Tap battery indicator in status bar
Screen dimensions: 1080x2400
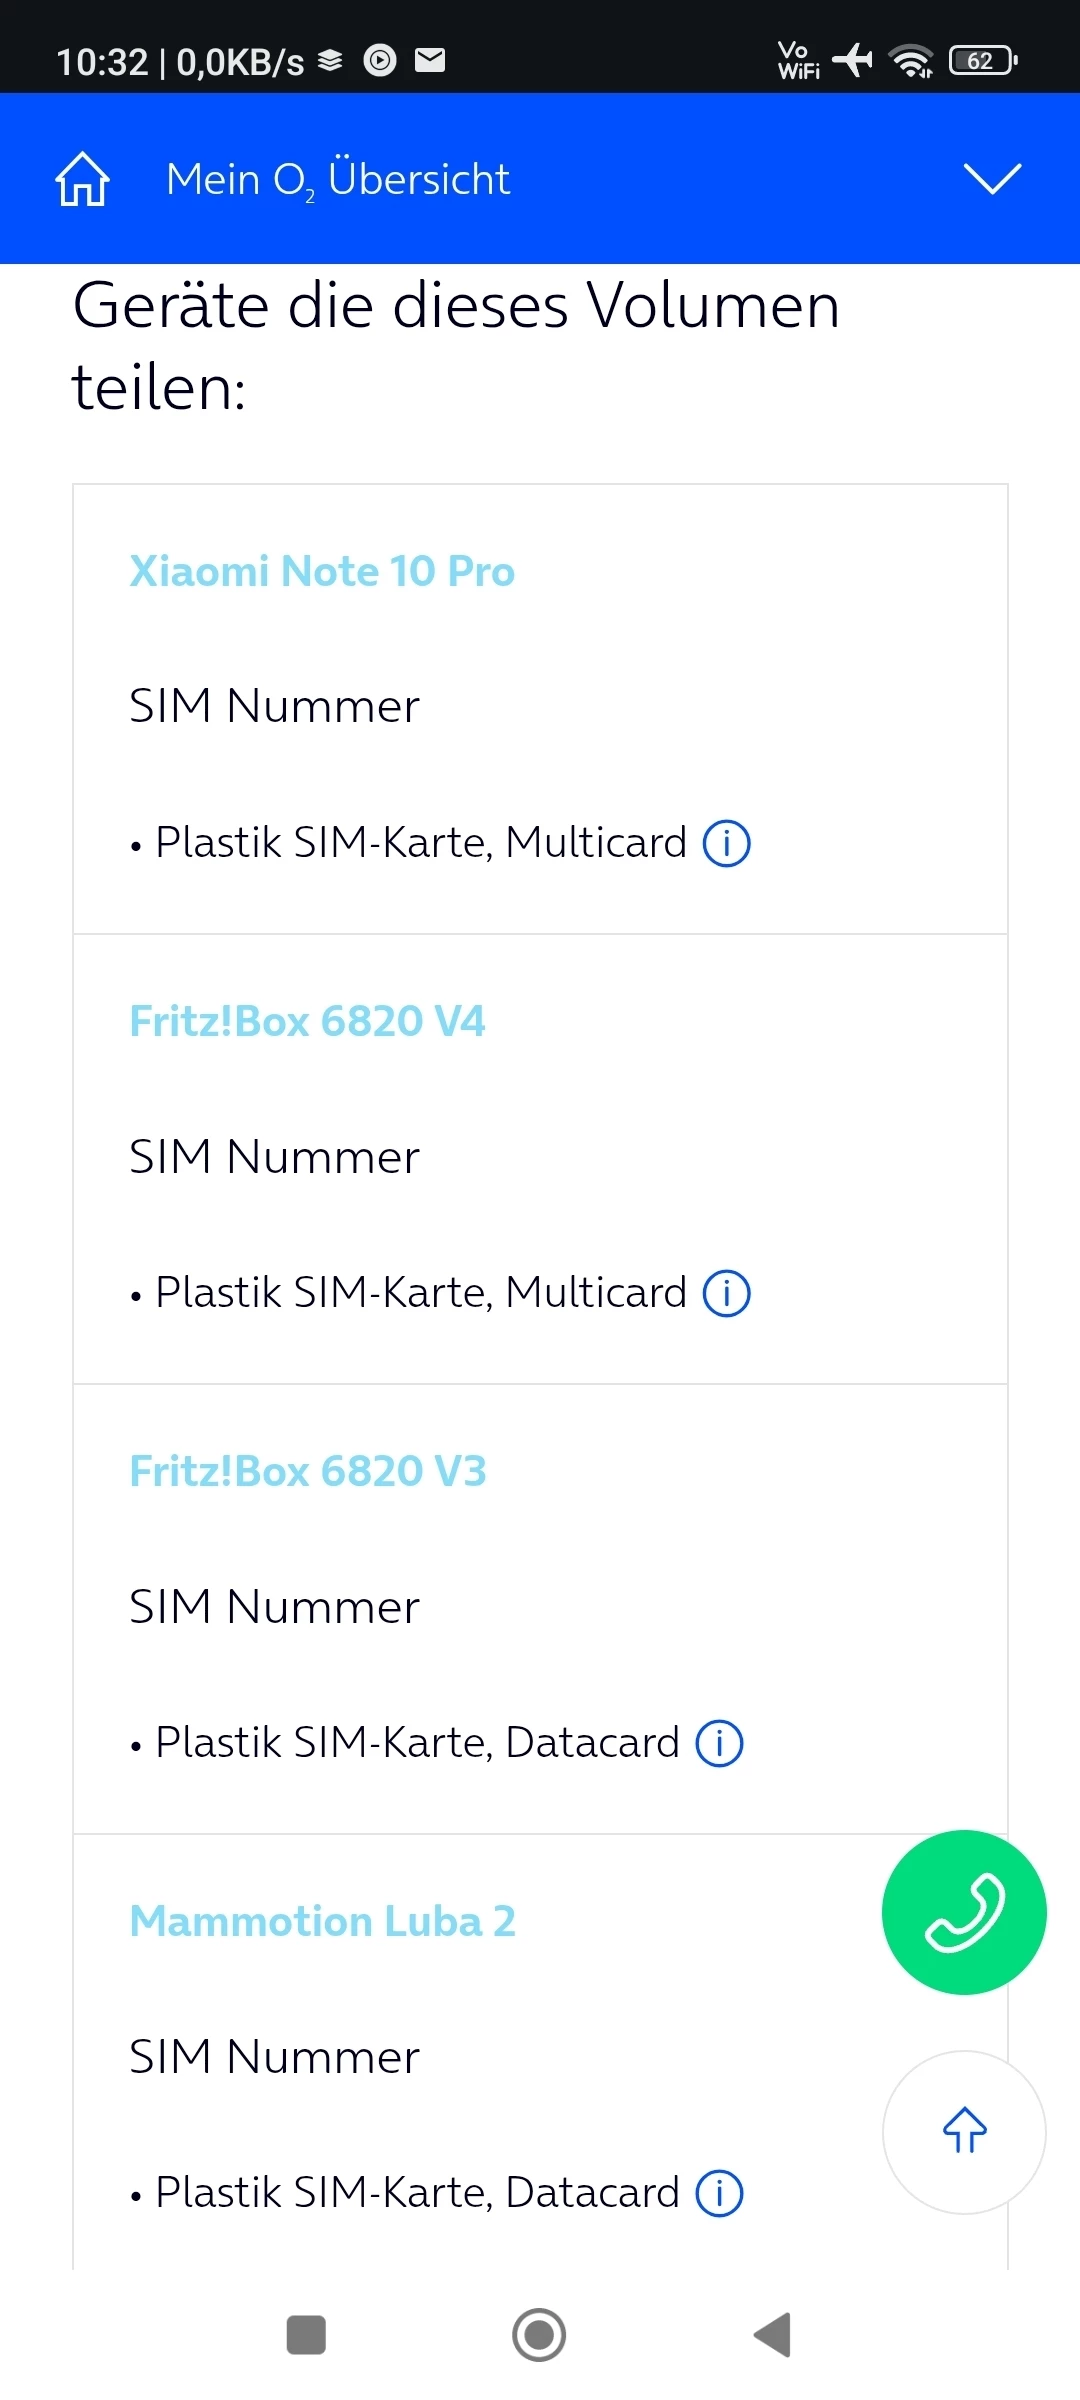coord(982,61)
